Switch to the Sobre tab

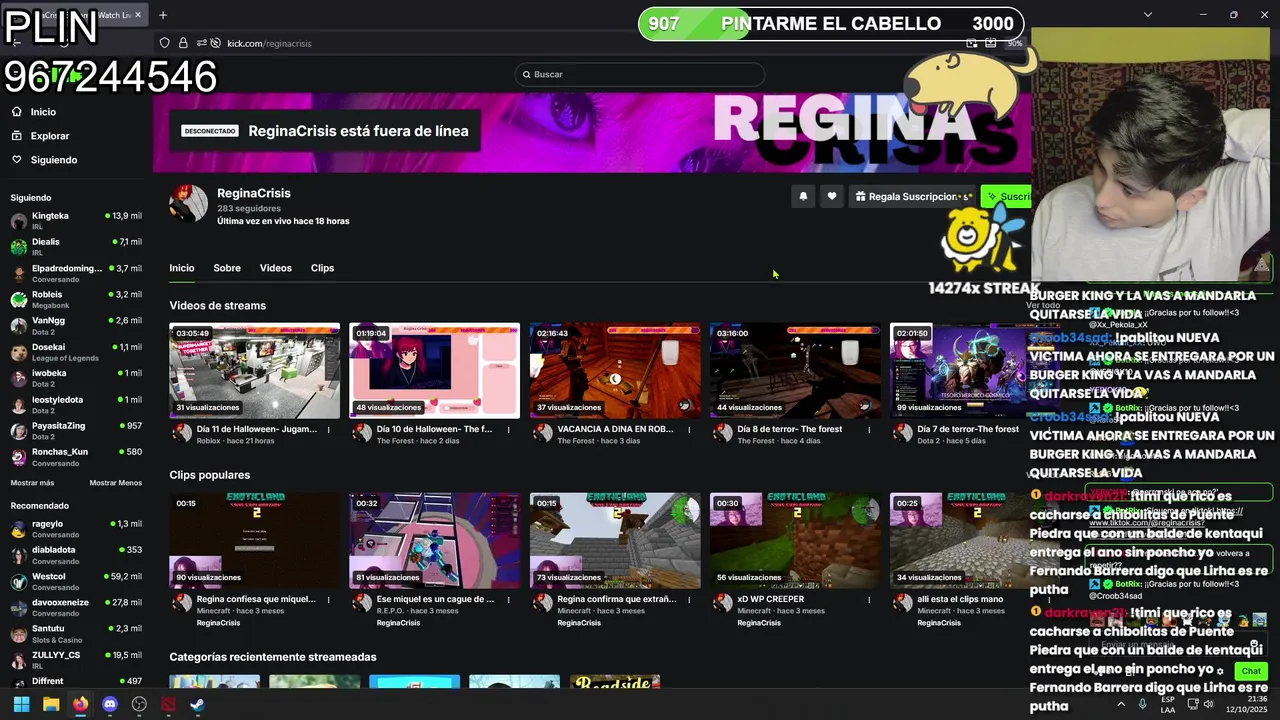coord(227,268)
